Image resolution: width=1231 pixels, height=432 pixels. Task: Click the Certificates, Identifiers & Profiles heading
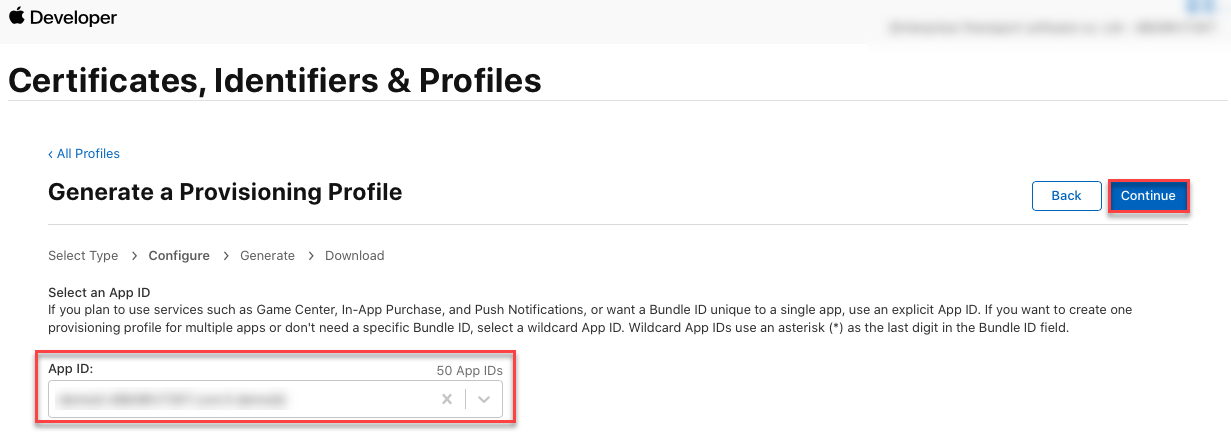[275, 80]
